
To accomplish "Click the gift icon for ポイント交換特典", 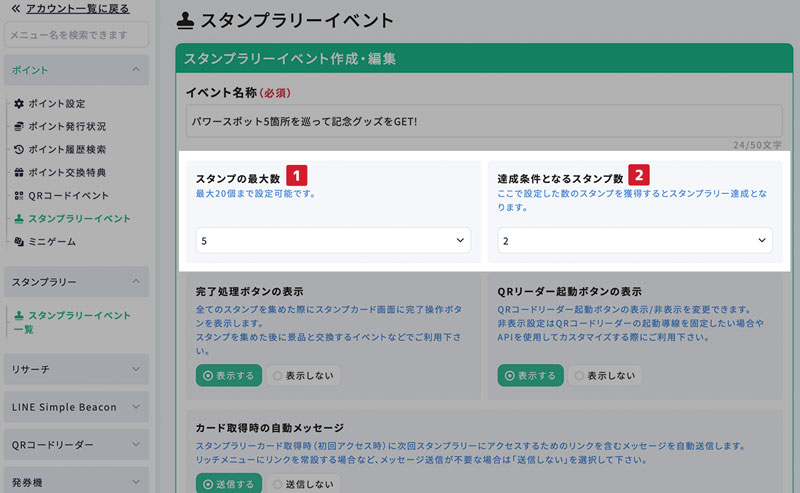I will [x=19, y=173].
